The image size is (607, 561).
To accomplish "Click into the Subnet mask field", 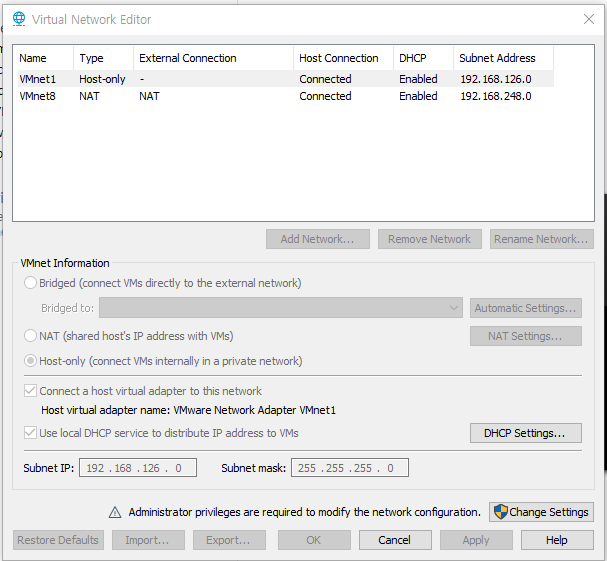I will pyautogui.click(x=350, y=468).
